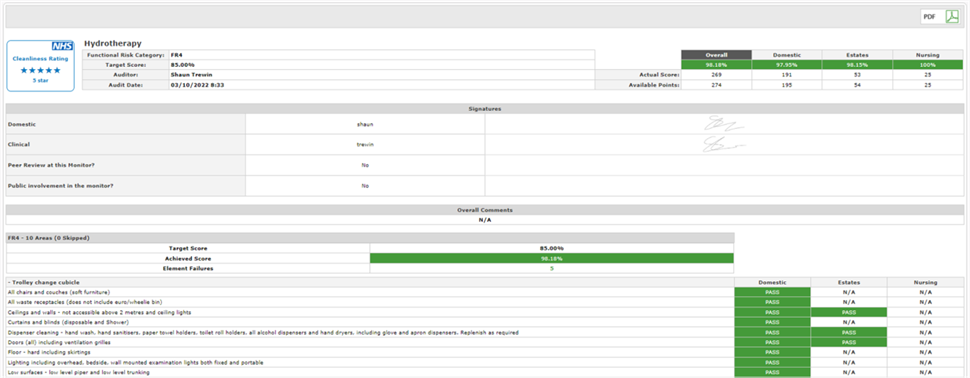Click the Domestic signature image
970x378 pixels.
tap(724, 124)
